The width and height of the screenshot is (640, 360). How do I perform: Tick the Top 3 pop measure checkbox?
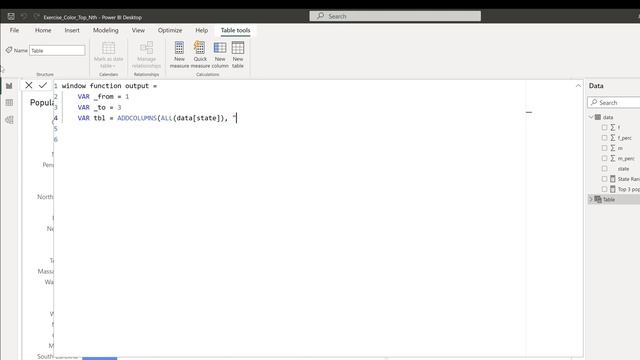[x=604, y=189]
